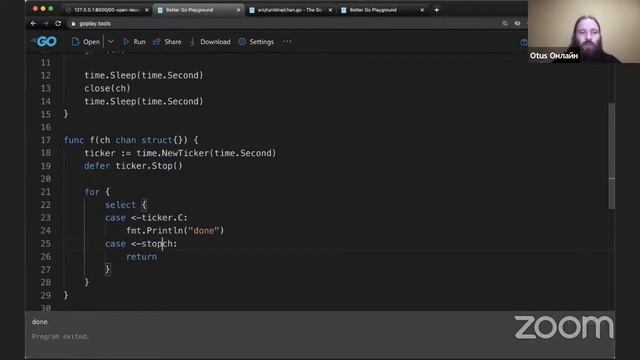Click time.NewTicker on line 18

click(172, 153)
